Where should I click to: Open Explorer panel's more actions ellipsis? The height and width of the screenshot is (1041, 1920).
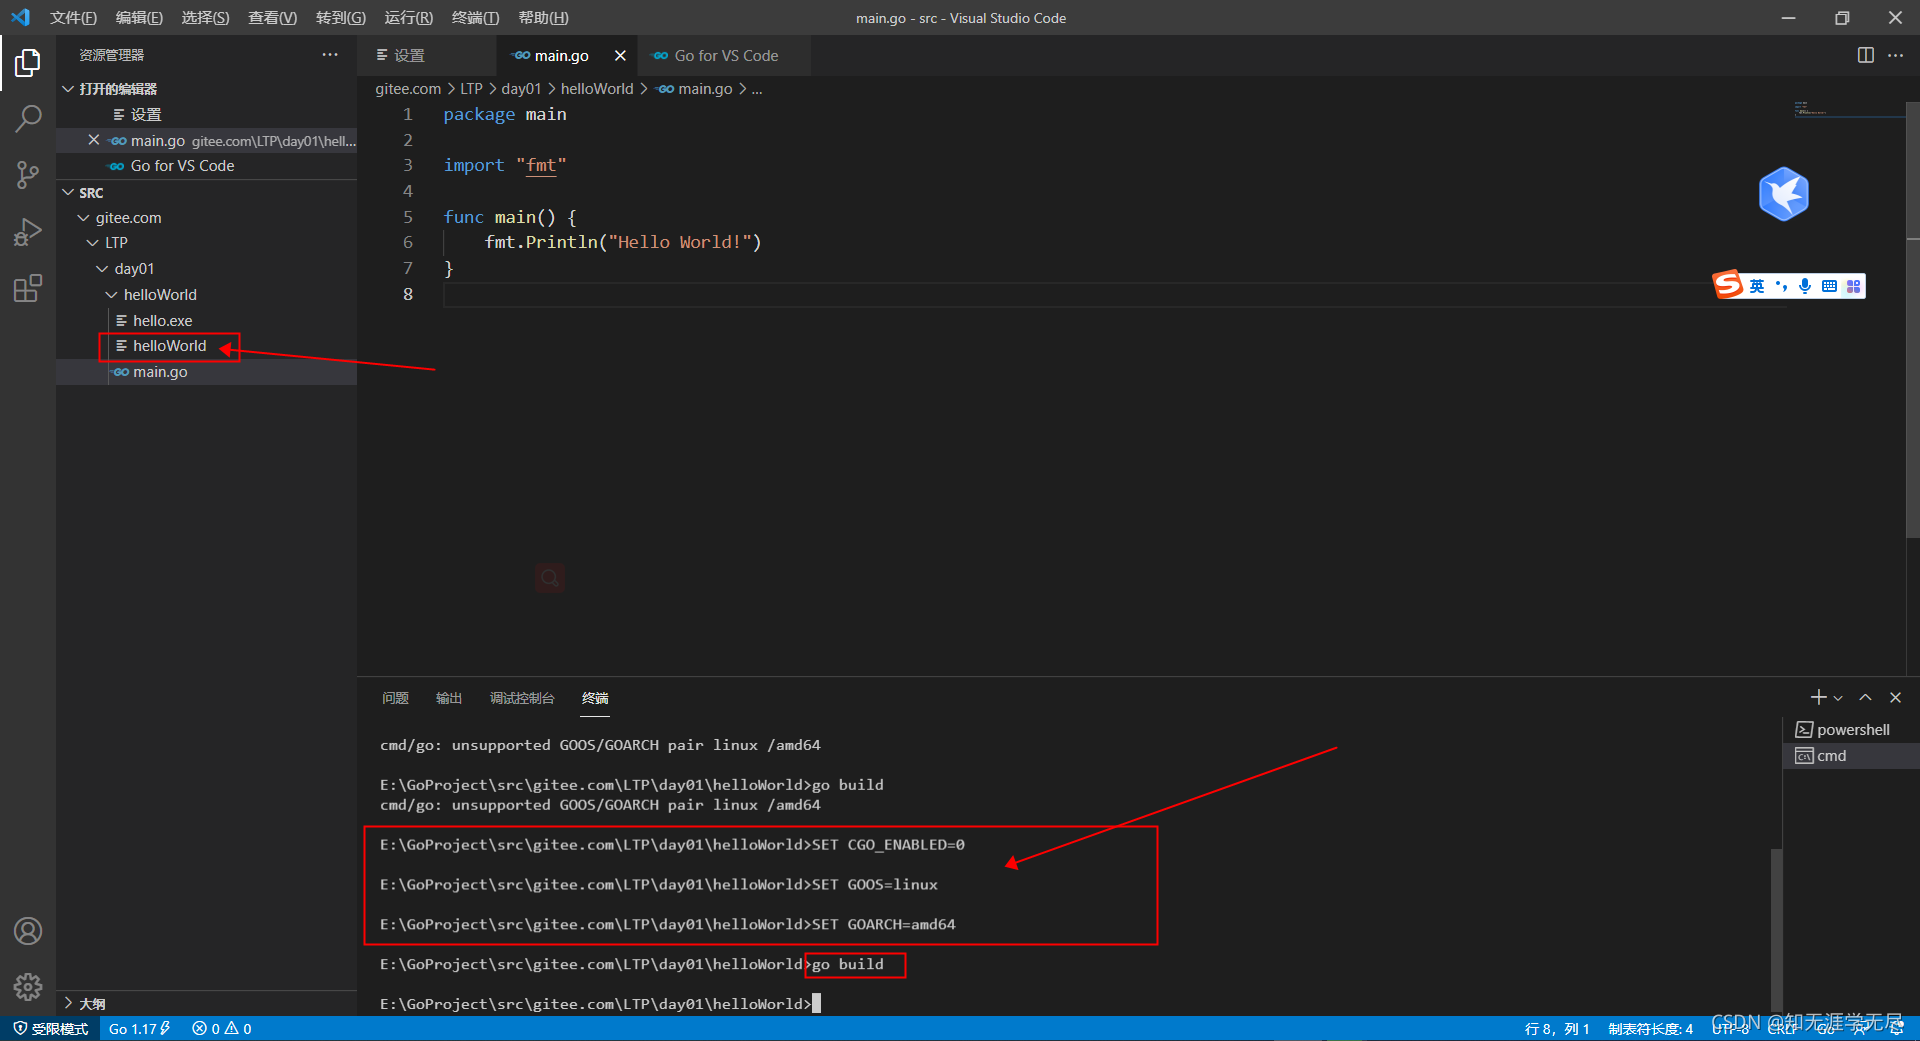[x=330, y=55]
